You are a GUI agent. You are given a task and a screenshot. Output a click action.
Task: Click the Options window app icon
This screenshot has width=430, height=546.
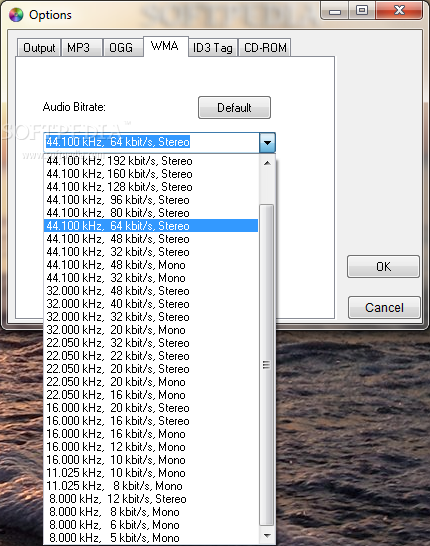tap(16, 15)
